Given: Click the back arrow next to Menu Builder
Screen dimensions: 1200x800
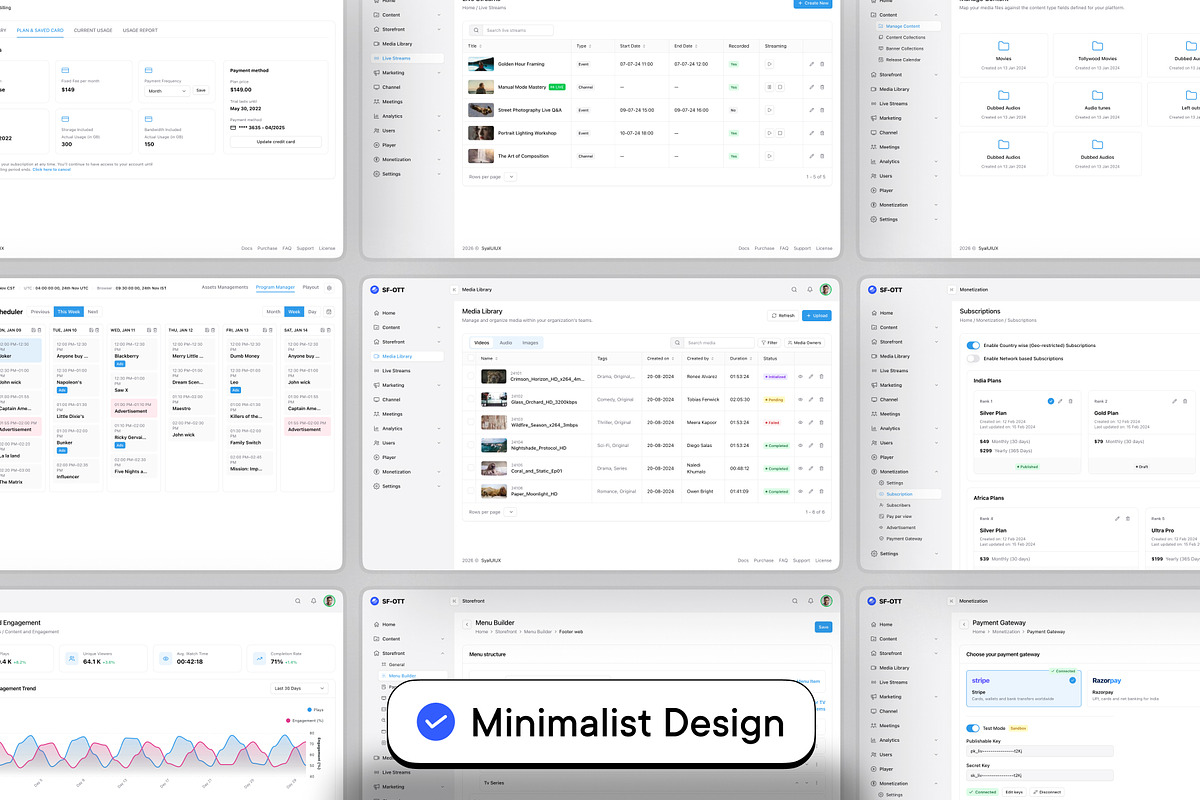Looking at the screenshot, I should click(466, 623).
